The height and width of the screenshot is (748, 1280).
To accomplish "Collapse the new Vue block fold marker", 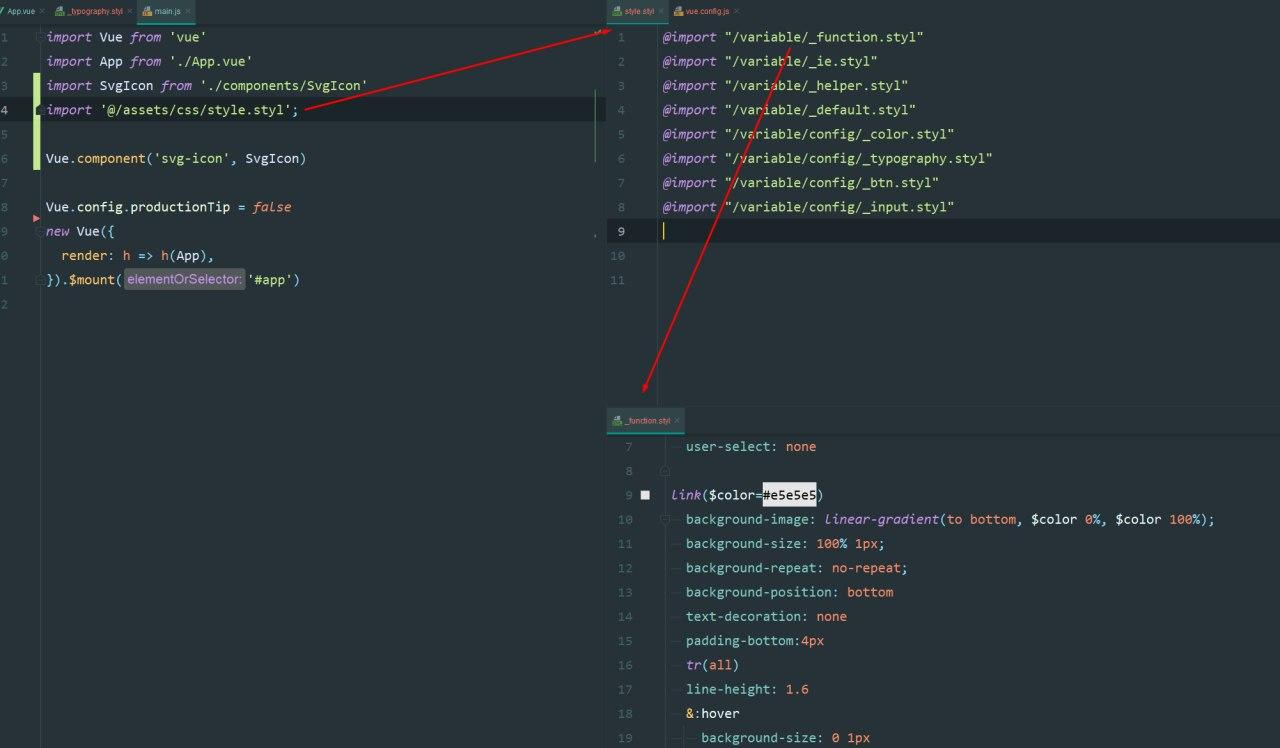I will (41, 231).
